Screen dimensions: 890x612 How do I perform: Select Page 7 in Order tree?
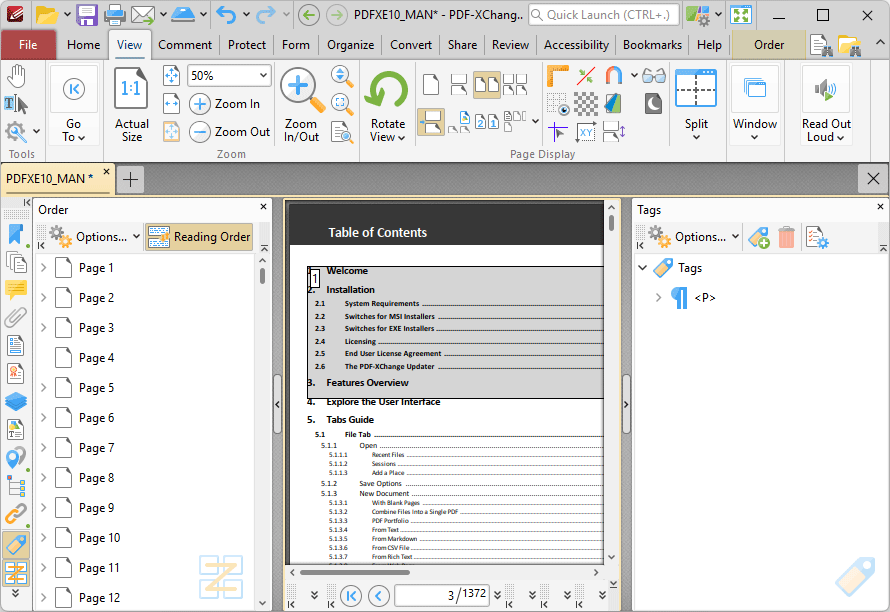coord(96,448)
